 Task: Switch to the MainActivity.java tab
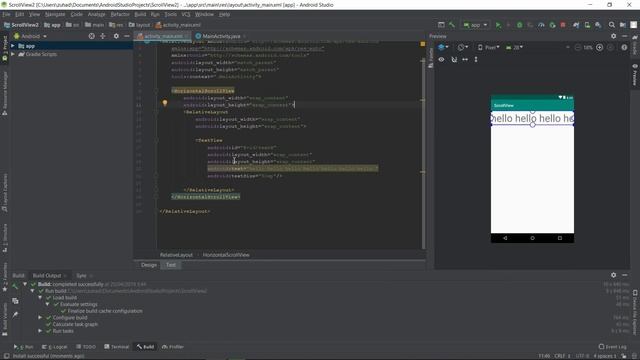click(x=220, y=36)
